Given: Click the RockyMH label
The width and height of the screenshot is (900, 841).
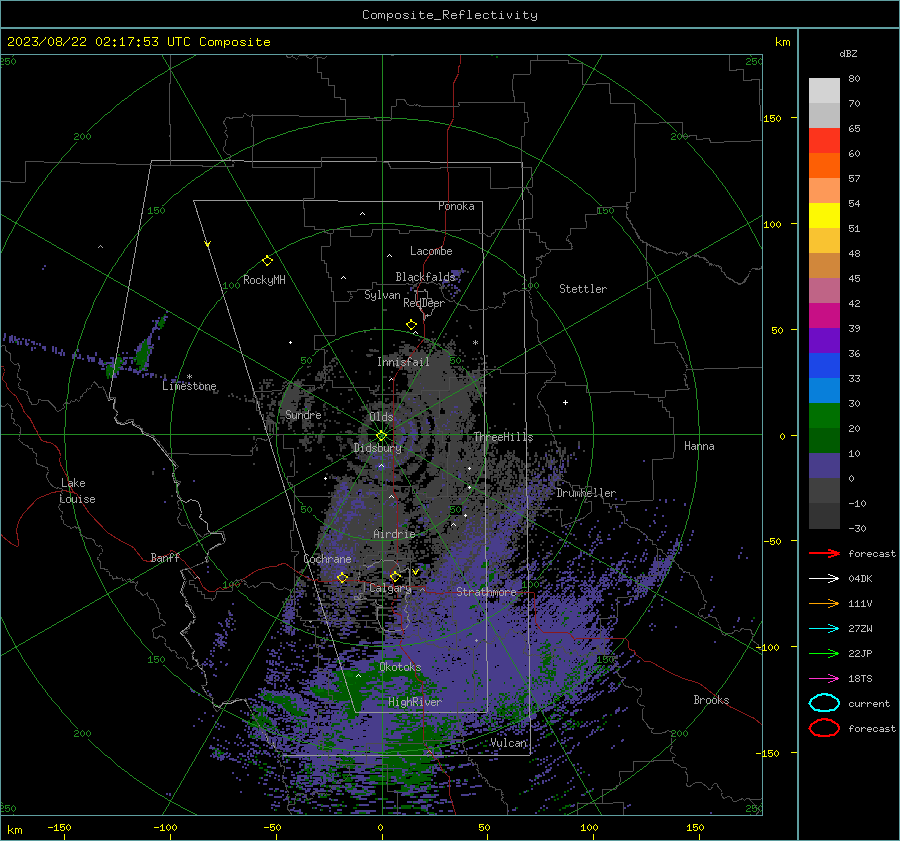Looking at the screenshot, I should [x=264, y=280].
